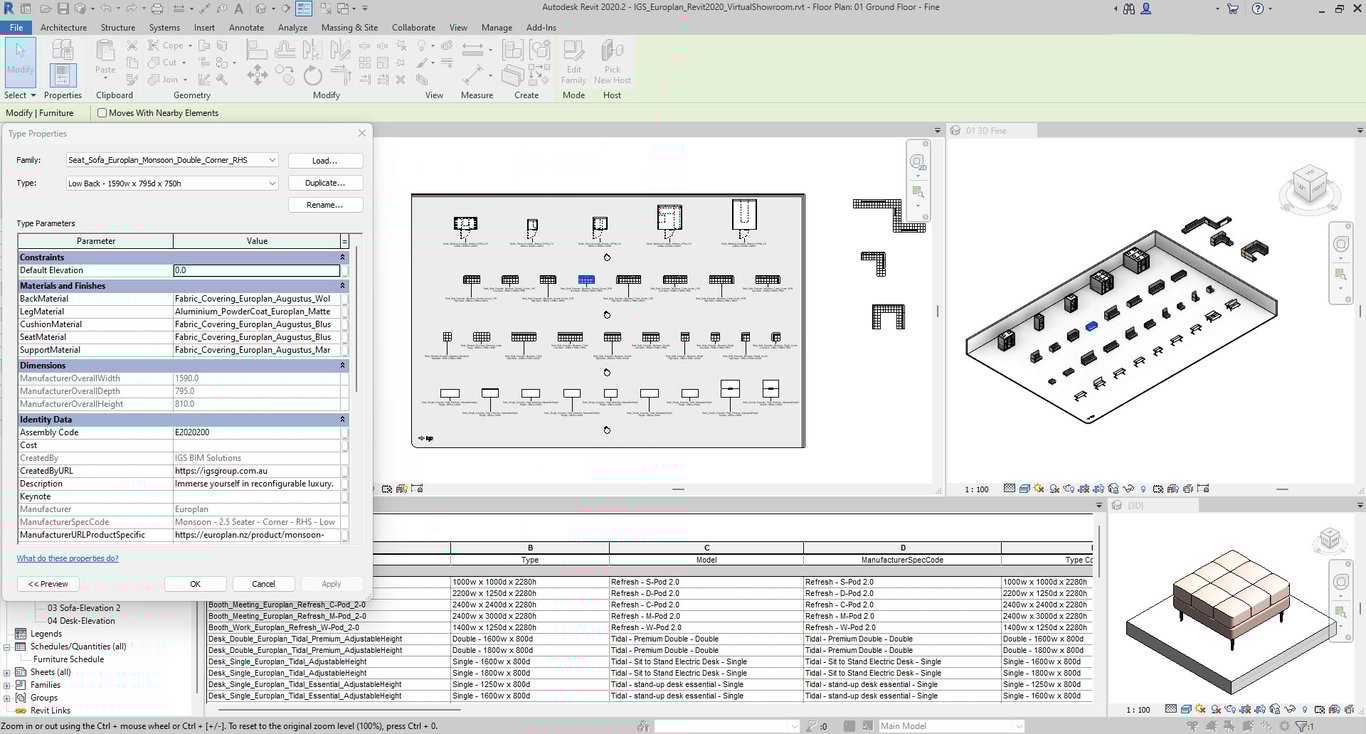The image size is (1366, 734).
Task: Open the full navigation wheel in the 3D view
Action: click(x=1341, y=244)
